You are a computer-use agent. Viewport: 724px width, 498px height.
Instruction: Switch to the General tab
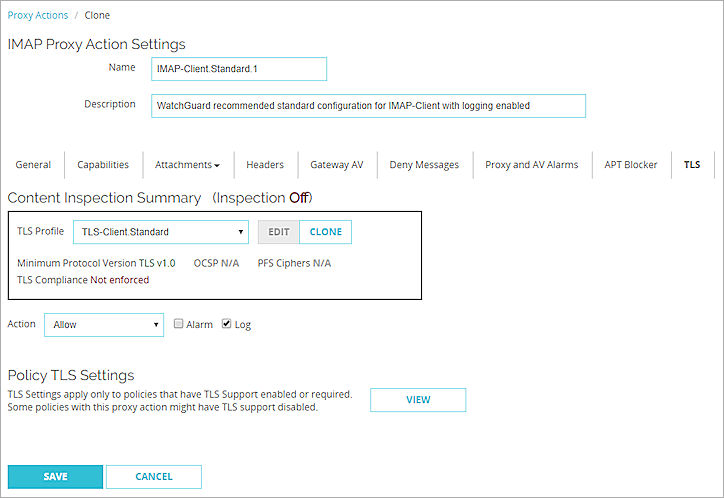click(x=33, y=165)
